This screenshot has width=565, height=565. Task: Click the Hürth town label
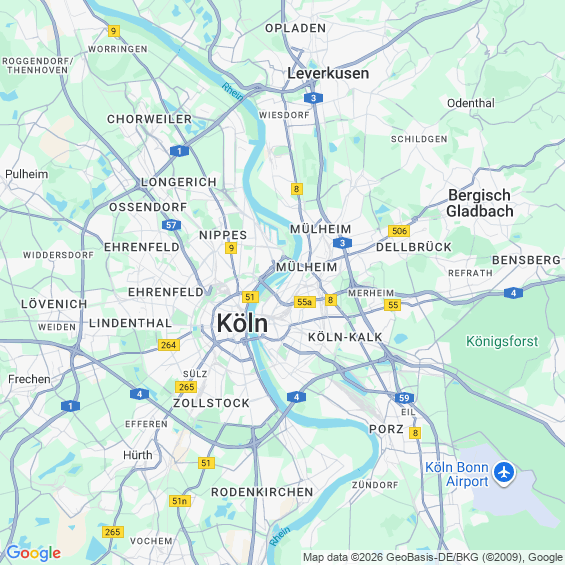pyautogui.click(x=138, y=455)
